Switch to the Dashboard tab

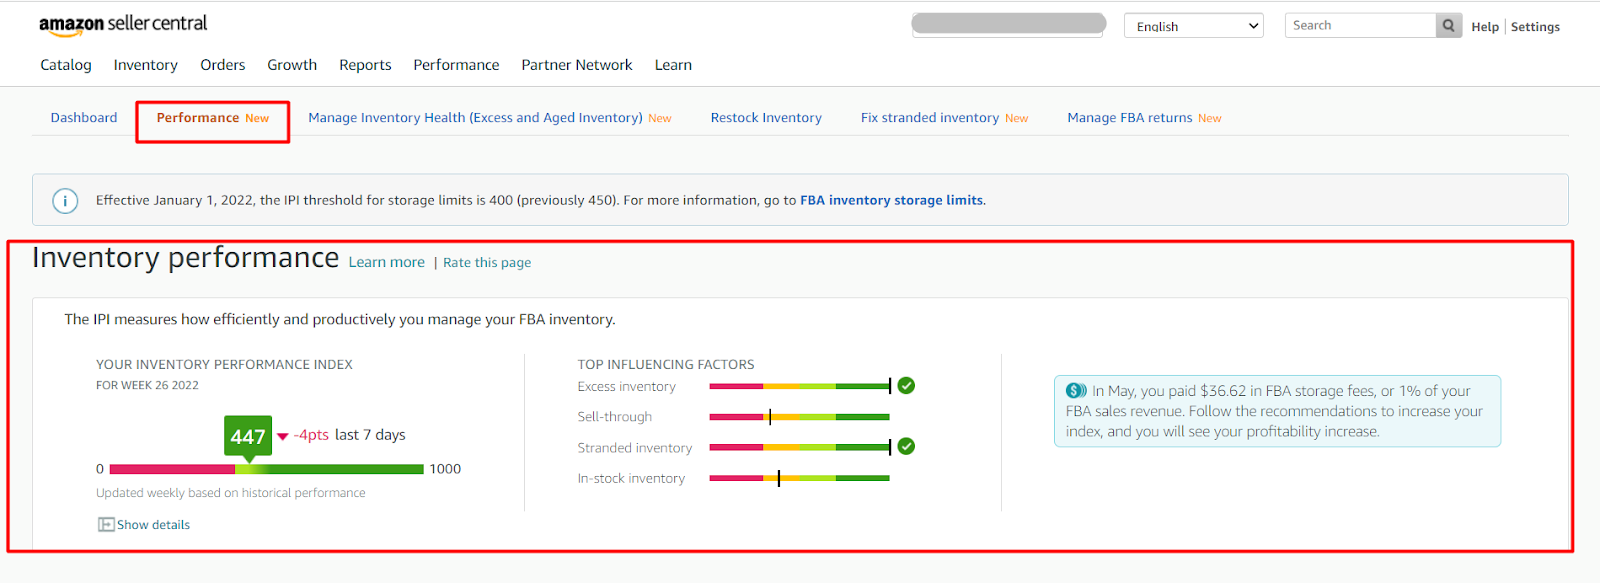[x=84, y=118]
